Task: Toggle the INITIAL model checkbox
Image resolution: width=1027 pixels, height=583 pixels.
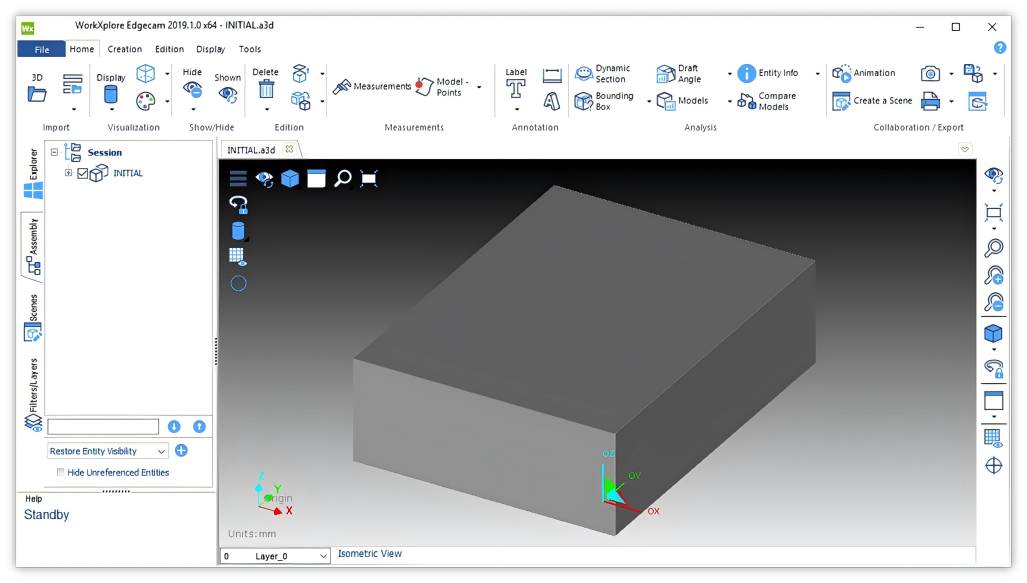Action: tap(83, 174)
